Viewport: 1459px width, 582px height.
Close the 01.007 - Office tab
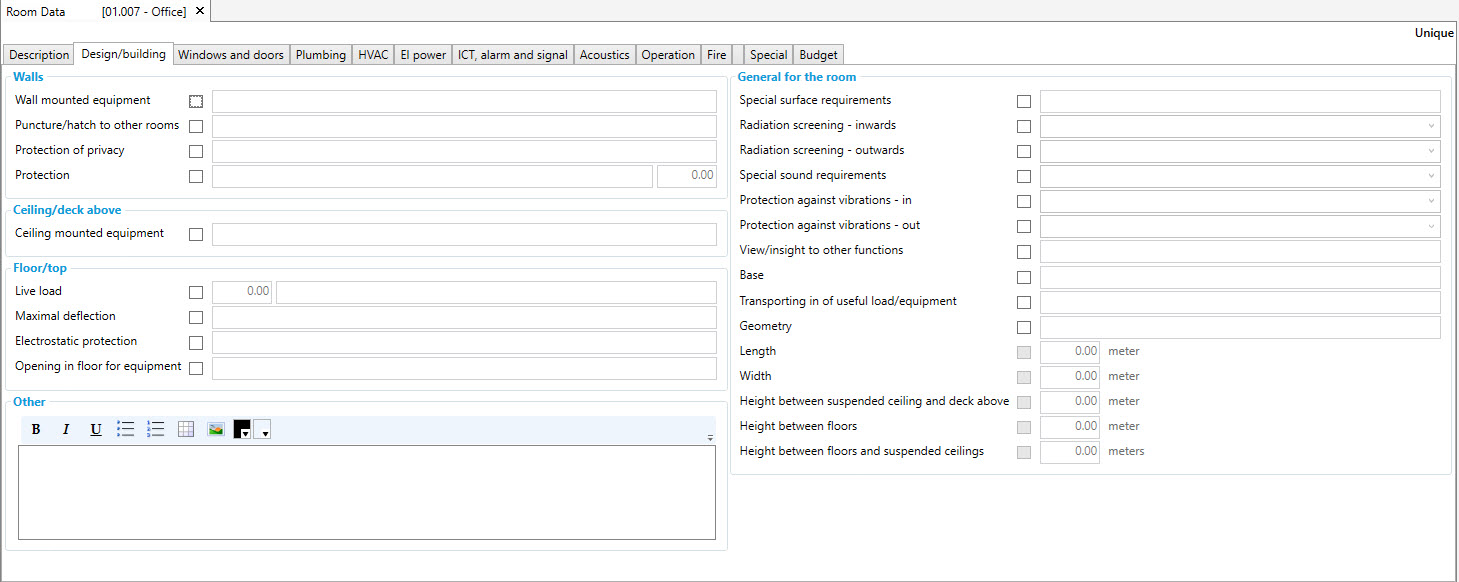200,11
